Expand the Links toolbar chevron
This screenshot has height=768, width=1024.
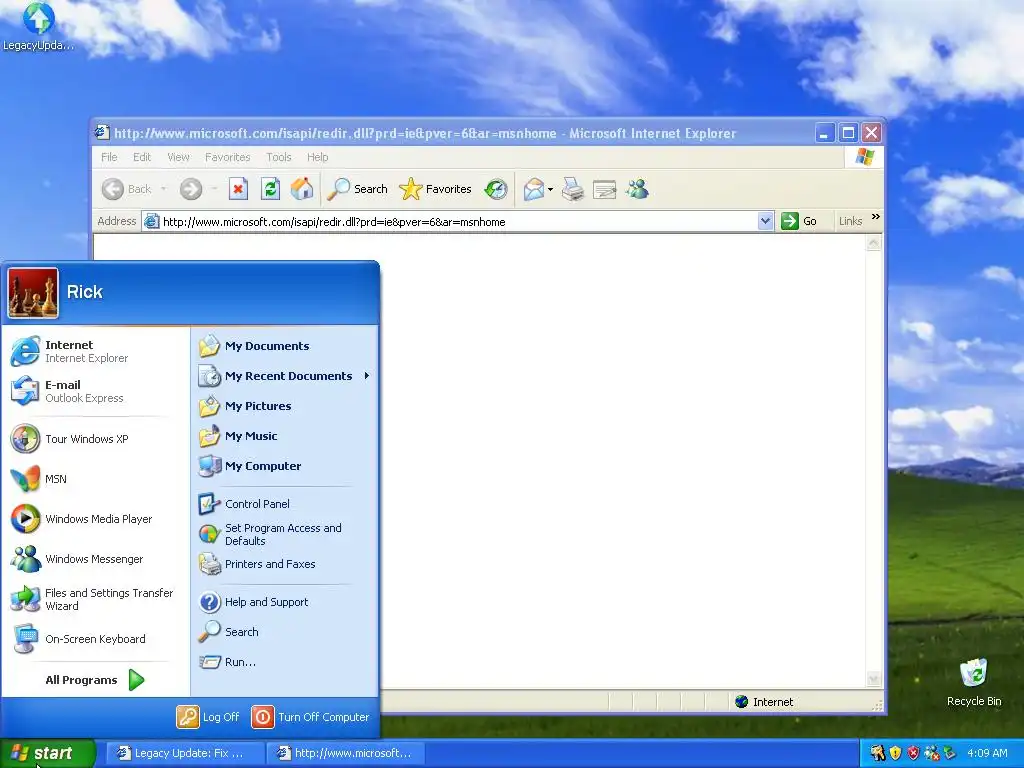(876, 217)
